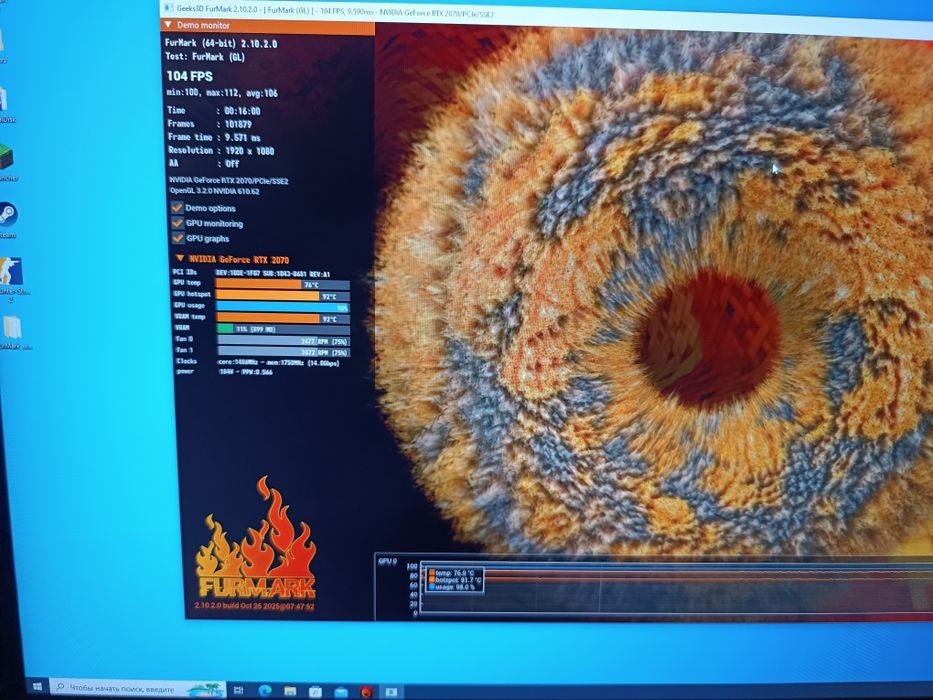Click the active window icon on the taskbar
933x700 pixels.
coord(392,692)
